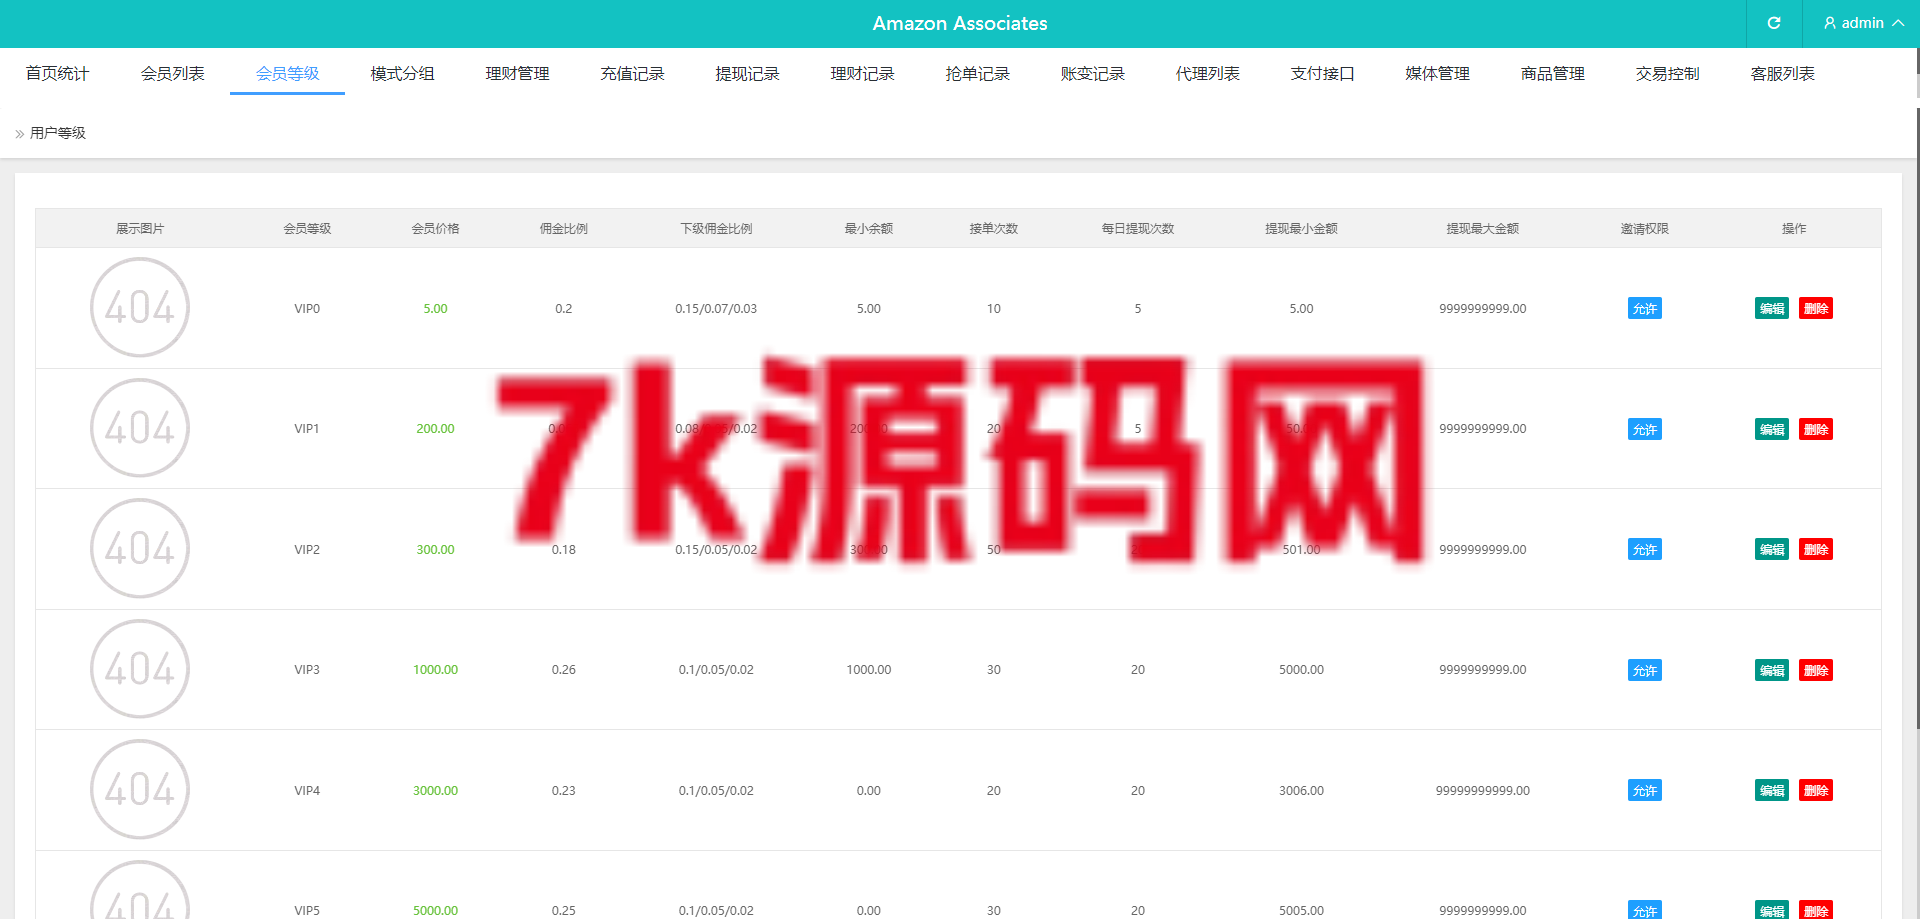Toggle 允许 invite permission for VIP1

(x=1644, y=429)
